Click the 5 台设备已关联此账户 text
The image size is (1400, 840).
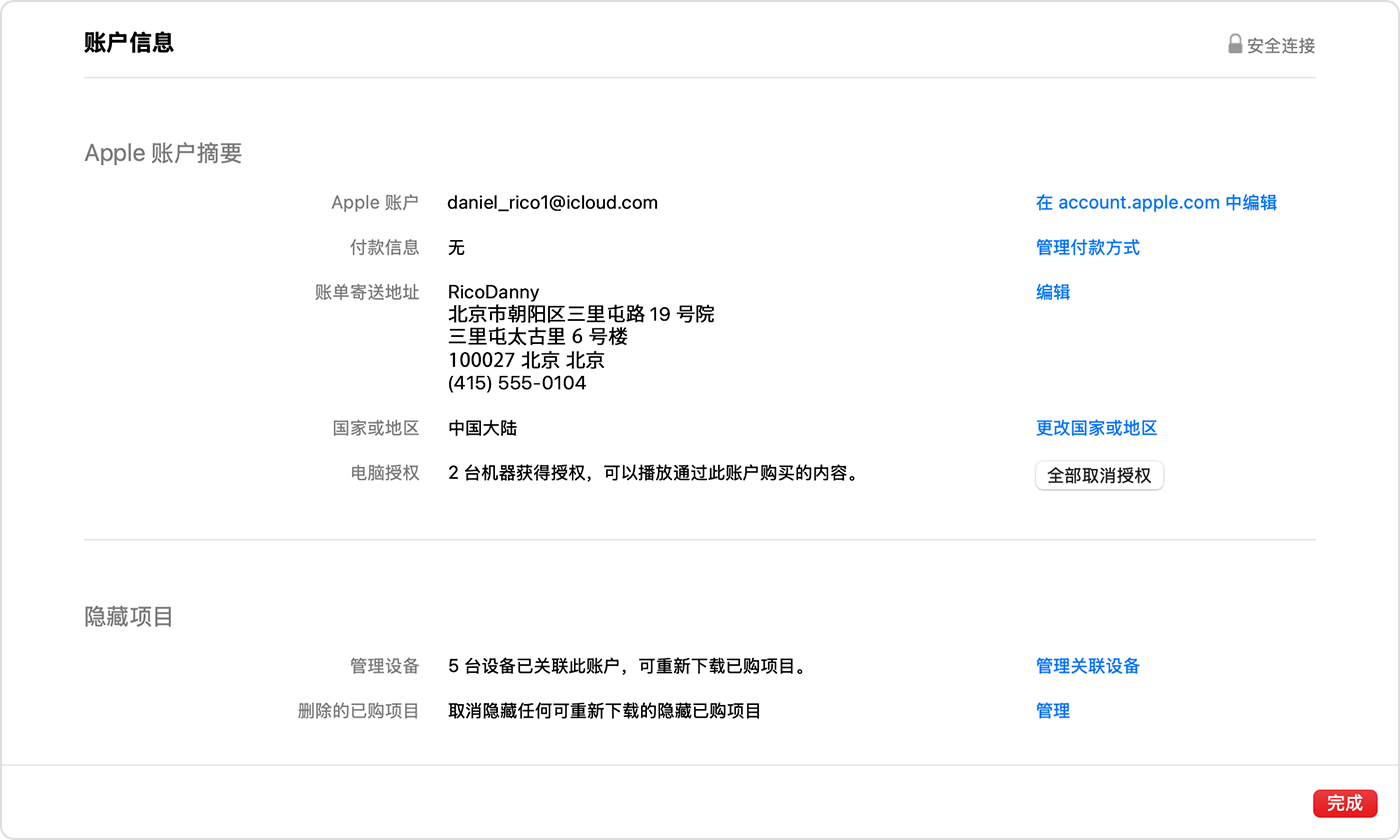627,666
